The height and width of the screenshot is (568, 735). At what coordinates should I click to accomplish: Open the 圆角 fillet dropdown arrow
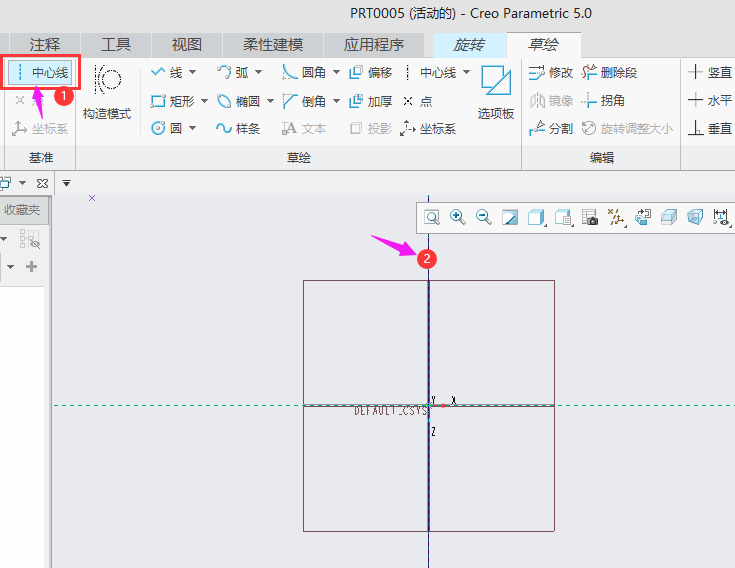tap(336, 73)
